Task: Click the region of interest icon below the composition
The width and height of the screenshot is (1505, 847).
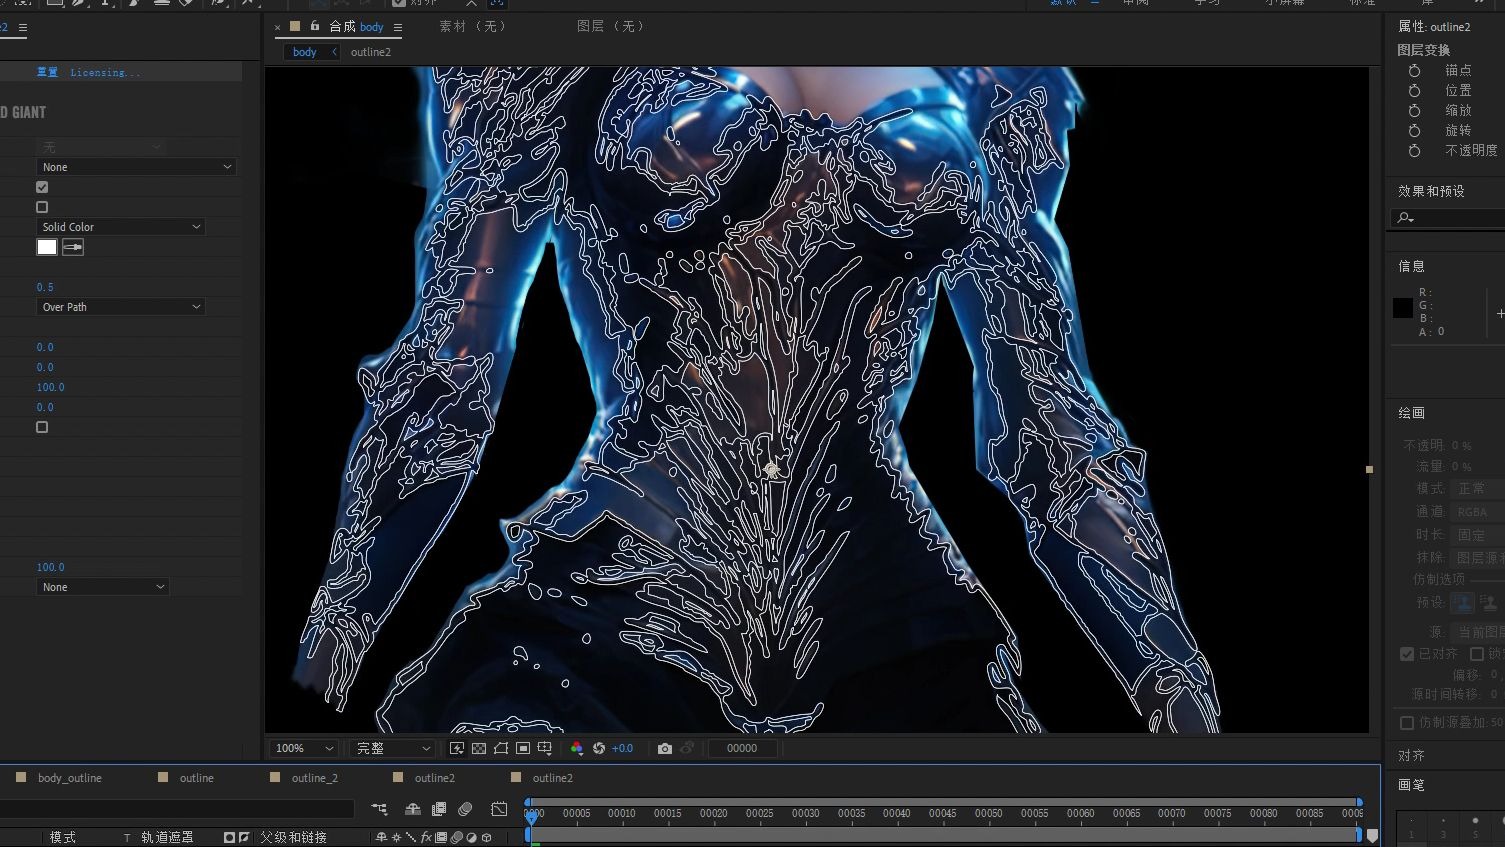Action: pyautogui.click(x=522, y=748)
